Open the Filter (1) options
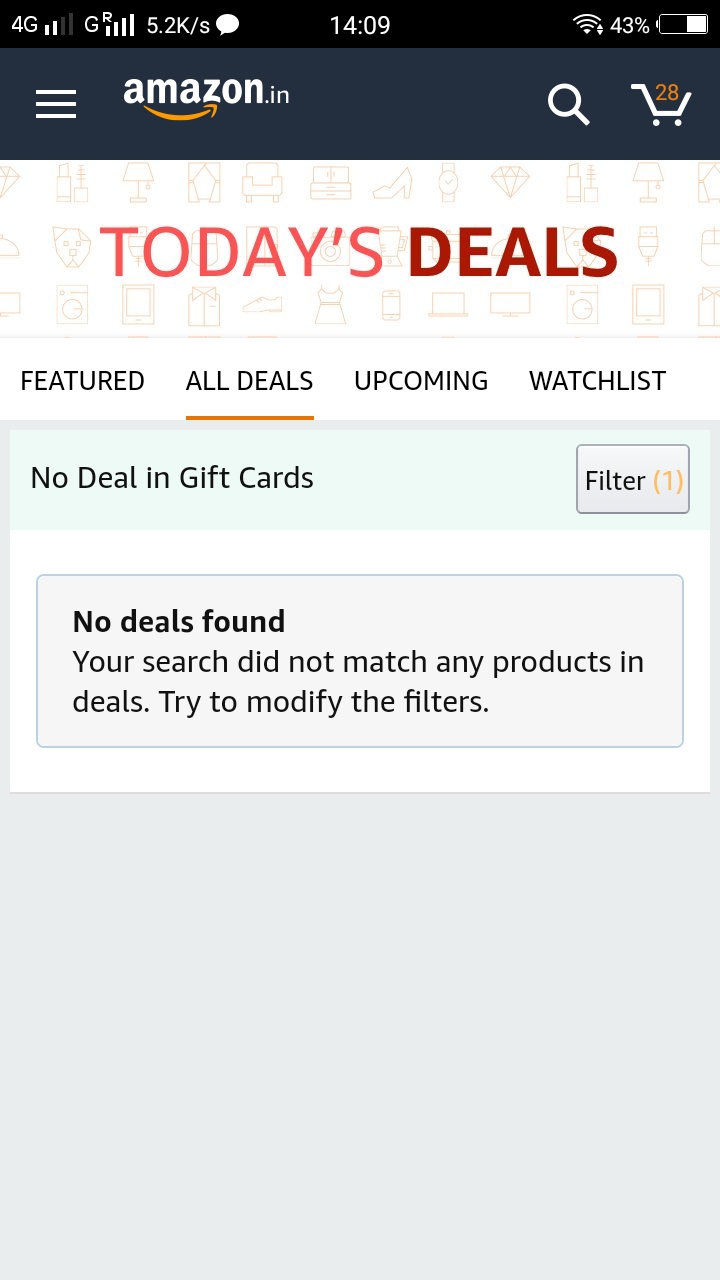The height and width of the screenshot is (1280, 720). tap(633, 480)
